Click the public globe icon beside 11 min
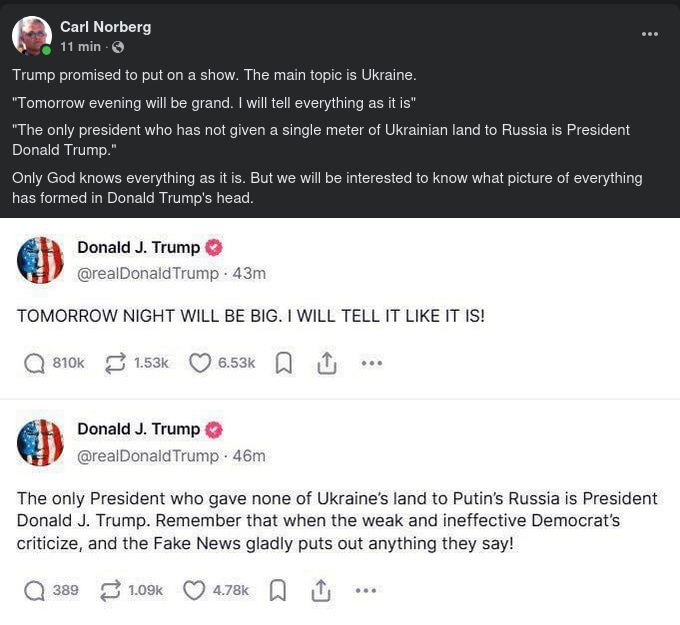This screenshot has height=625, width=680. pos(118,47)
